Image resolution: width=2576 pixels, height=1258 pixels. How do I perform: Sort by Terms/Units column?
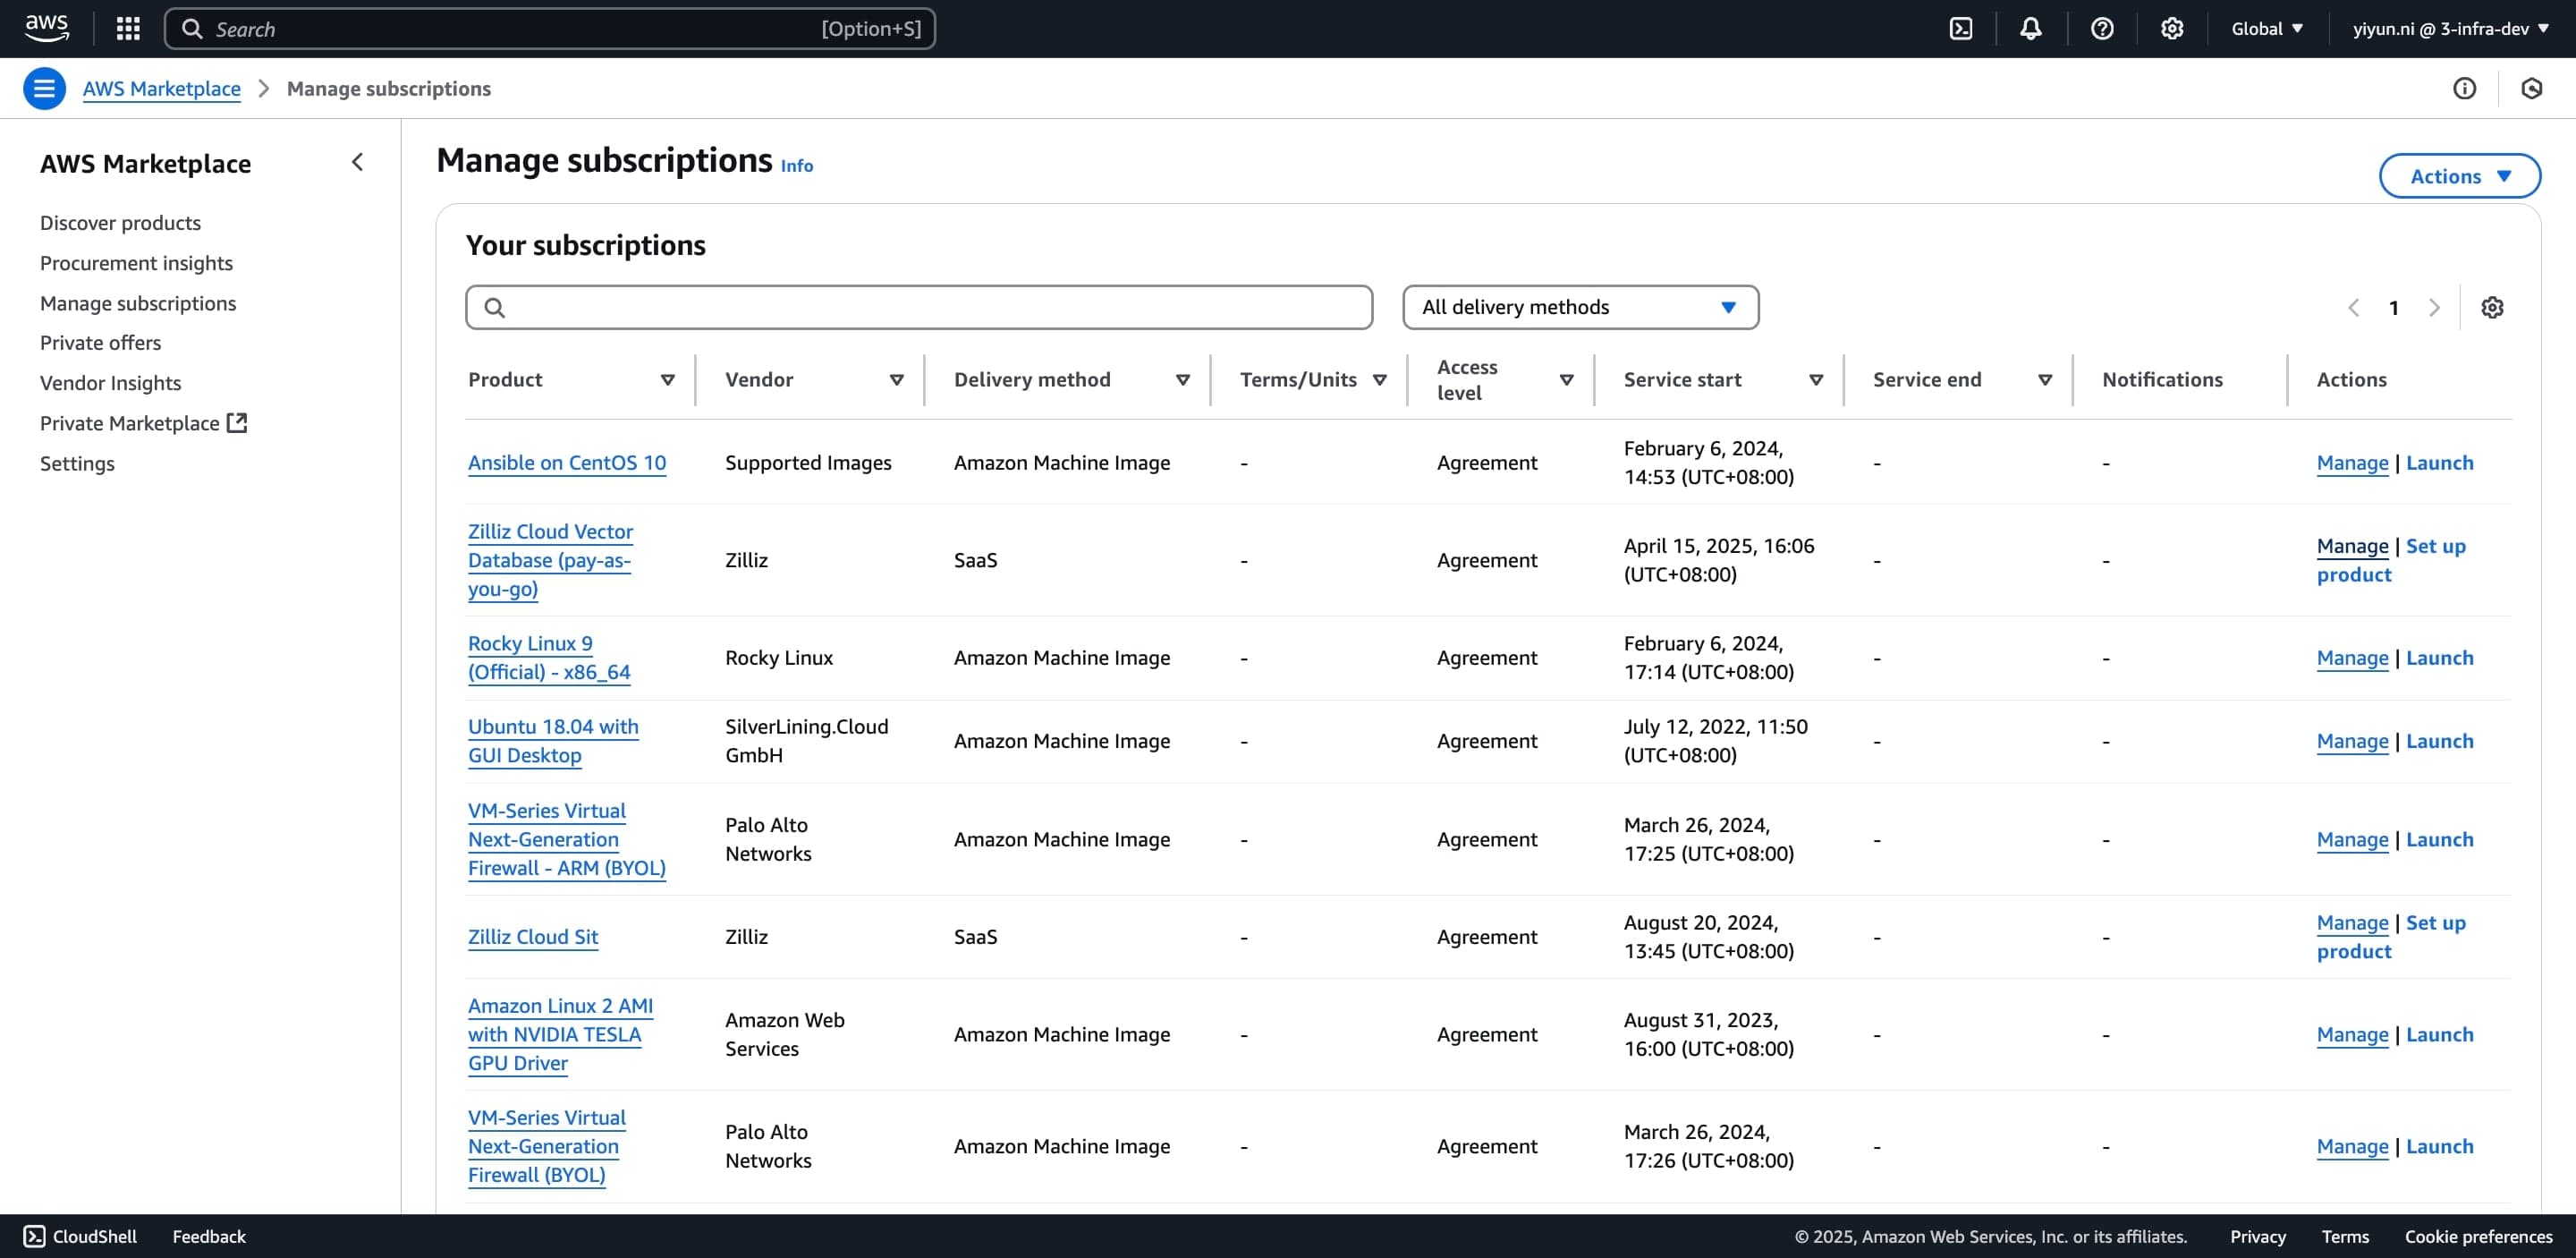1379,379
